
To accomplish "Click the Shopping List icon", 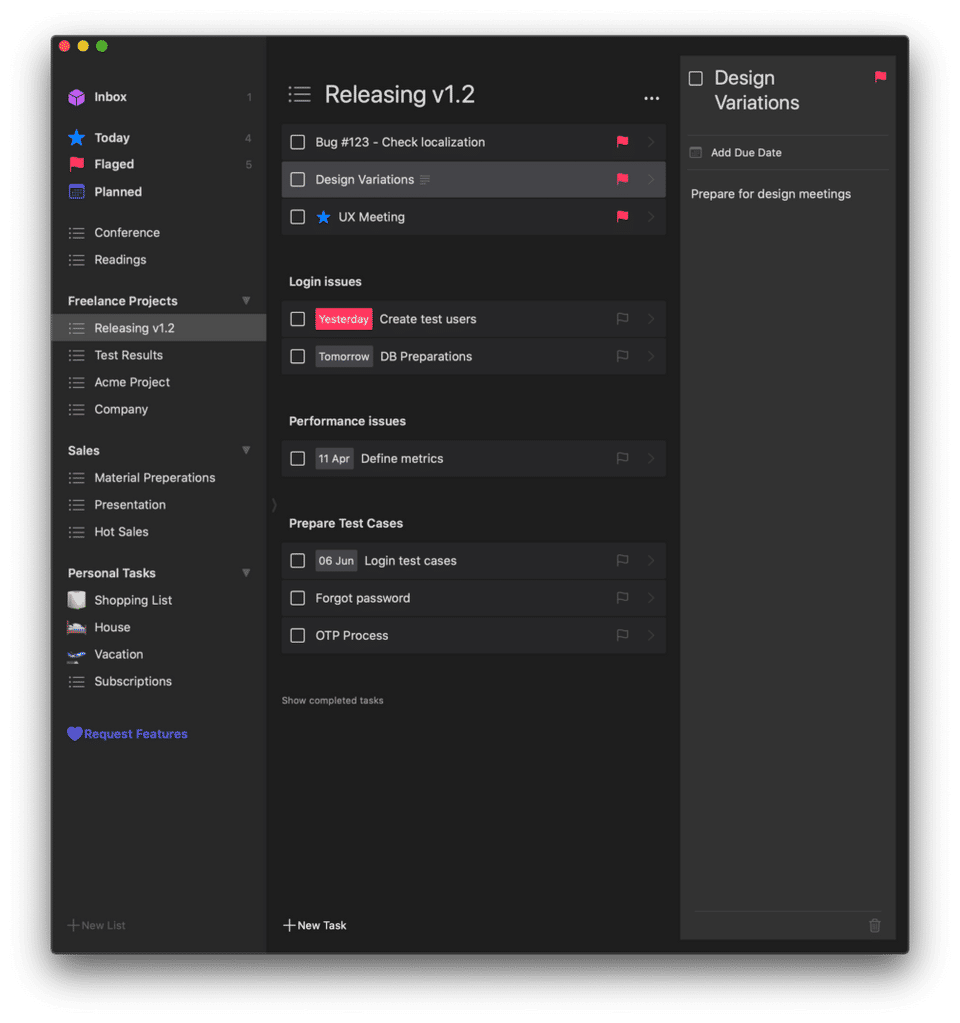I will pos(76,600).
